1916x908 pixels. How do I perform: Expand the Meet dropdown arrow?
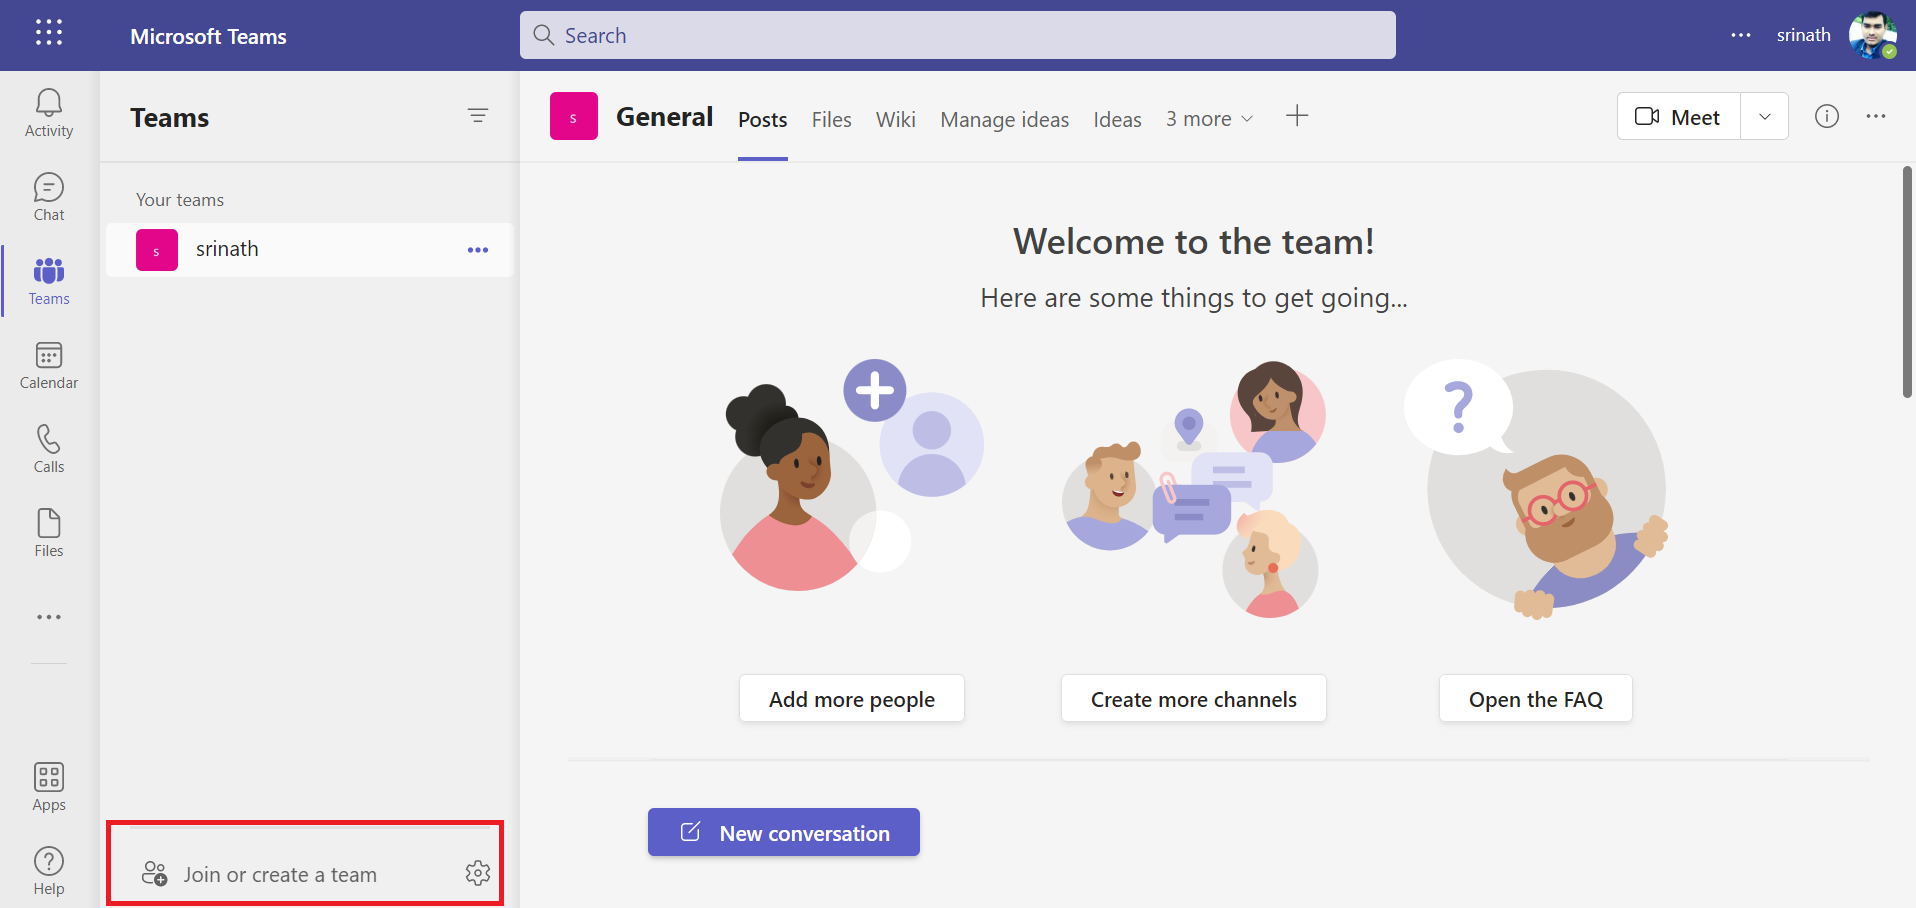pyautogui.click(x=1765, y=117)
